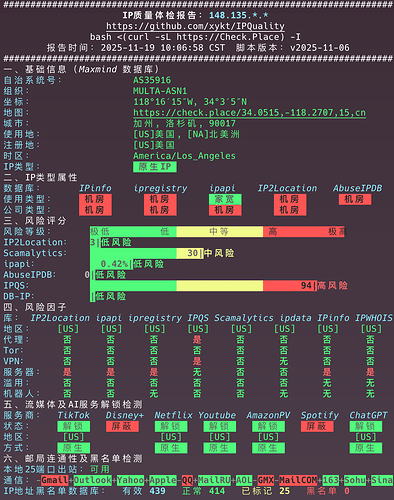This screenshot has height=500, width=394.
Task: Click the coordinates 118°16′15″W, 34°3′5″N
Action: click(190, 102)
